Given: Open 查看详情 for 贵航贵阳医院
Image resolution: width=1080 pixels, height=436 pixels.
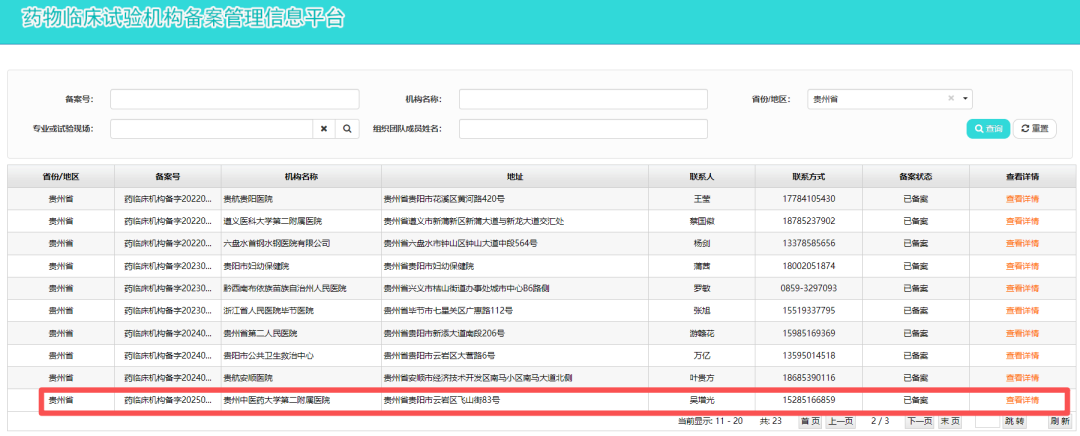Looking at the screenshot, I should click(x=1022, y=199).
